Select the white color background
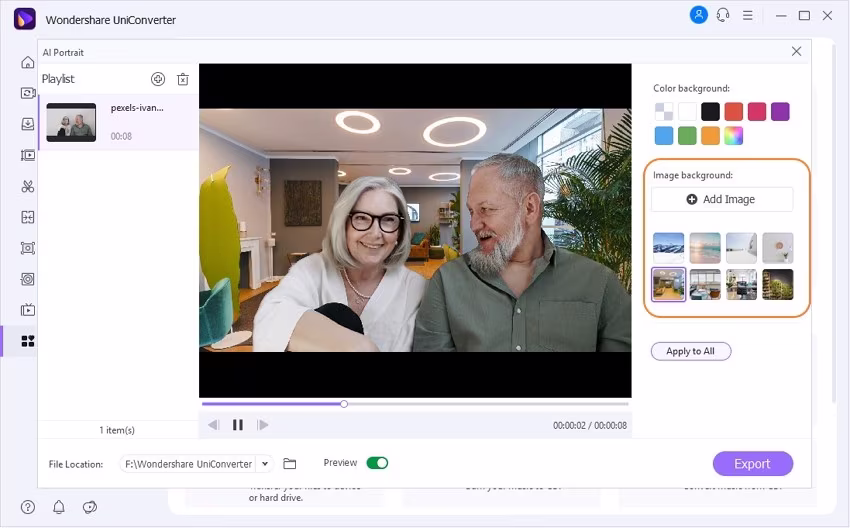Viewport: 850px width, 528px height. pyautogui.click(x=687, y=112)
